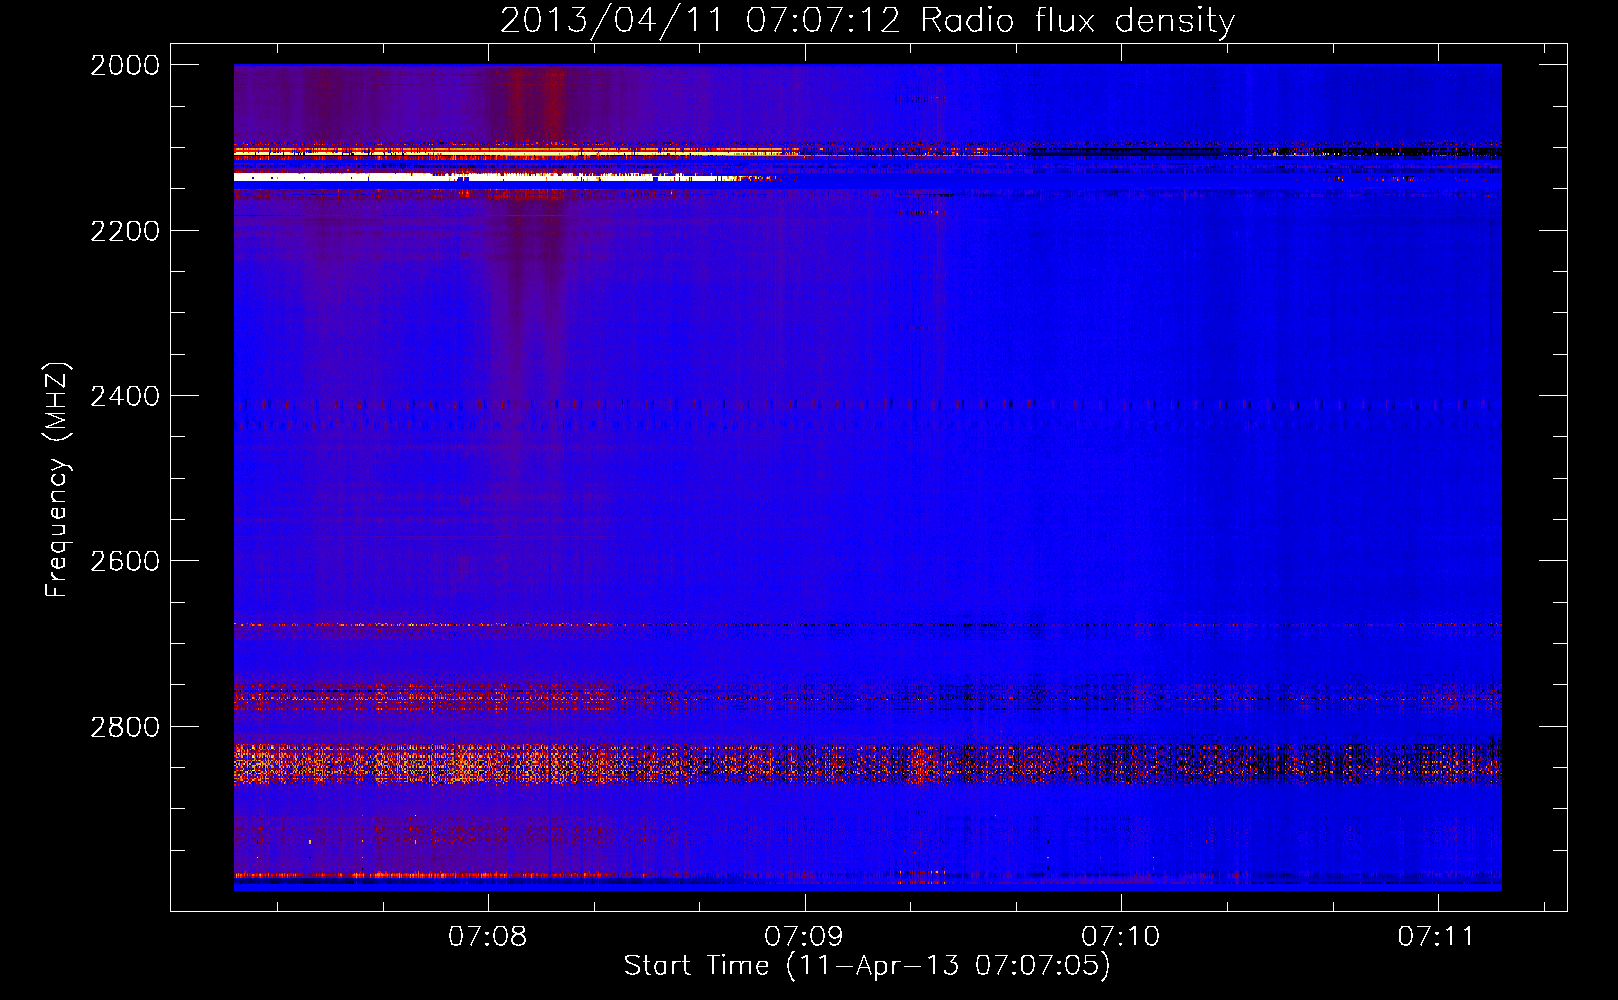Click the 2800 frequency tick label
The height and width of the screenshot is (1000, 1618).
pyautogui.click(x=125, y=726)
